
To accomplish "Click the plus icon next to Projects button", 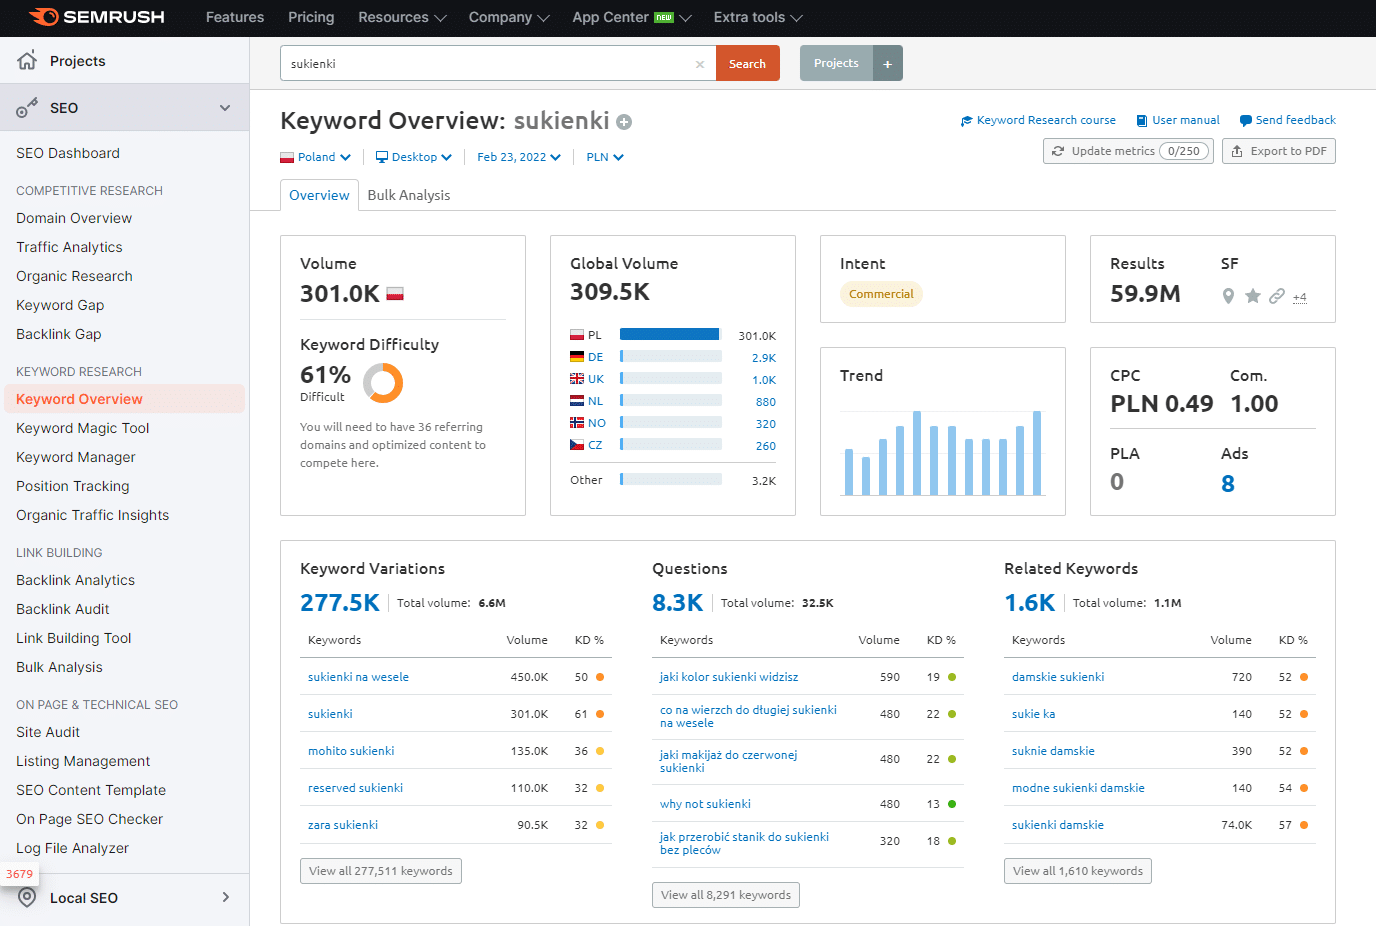I will click(887, 64).
